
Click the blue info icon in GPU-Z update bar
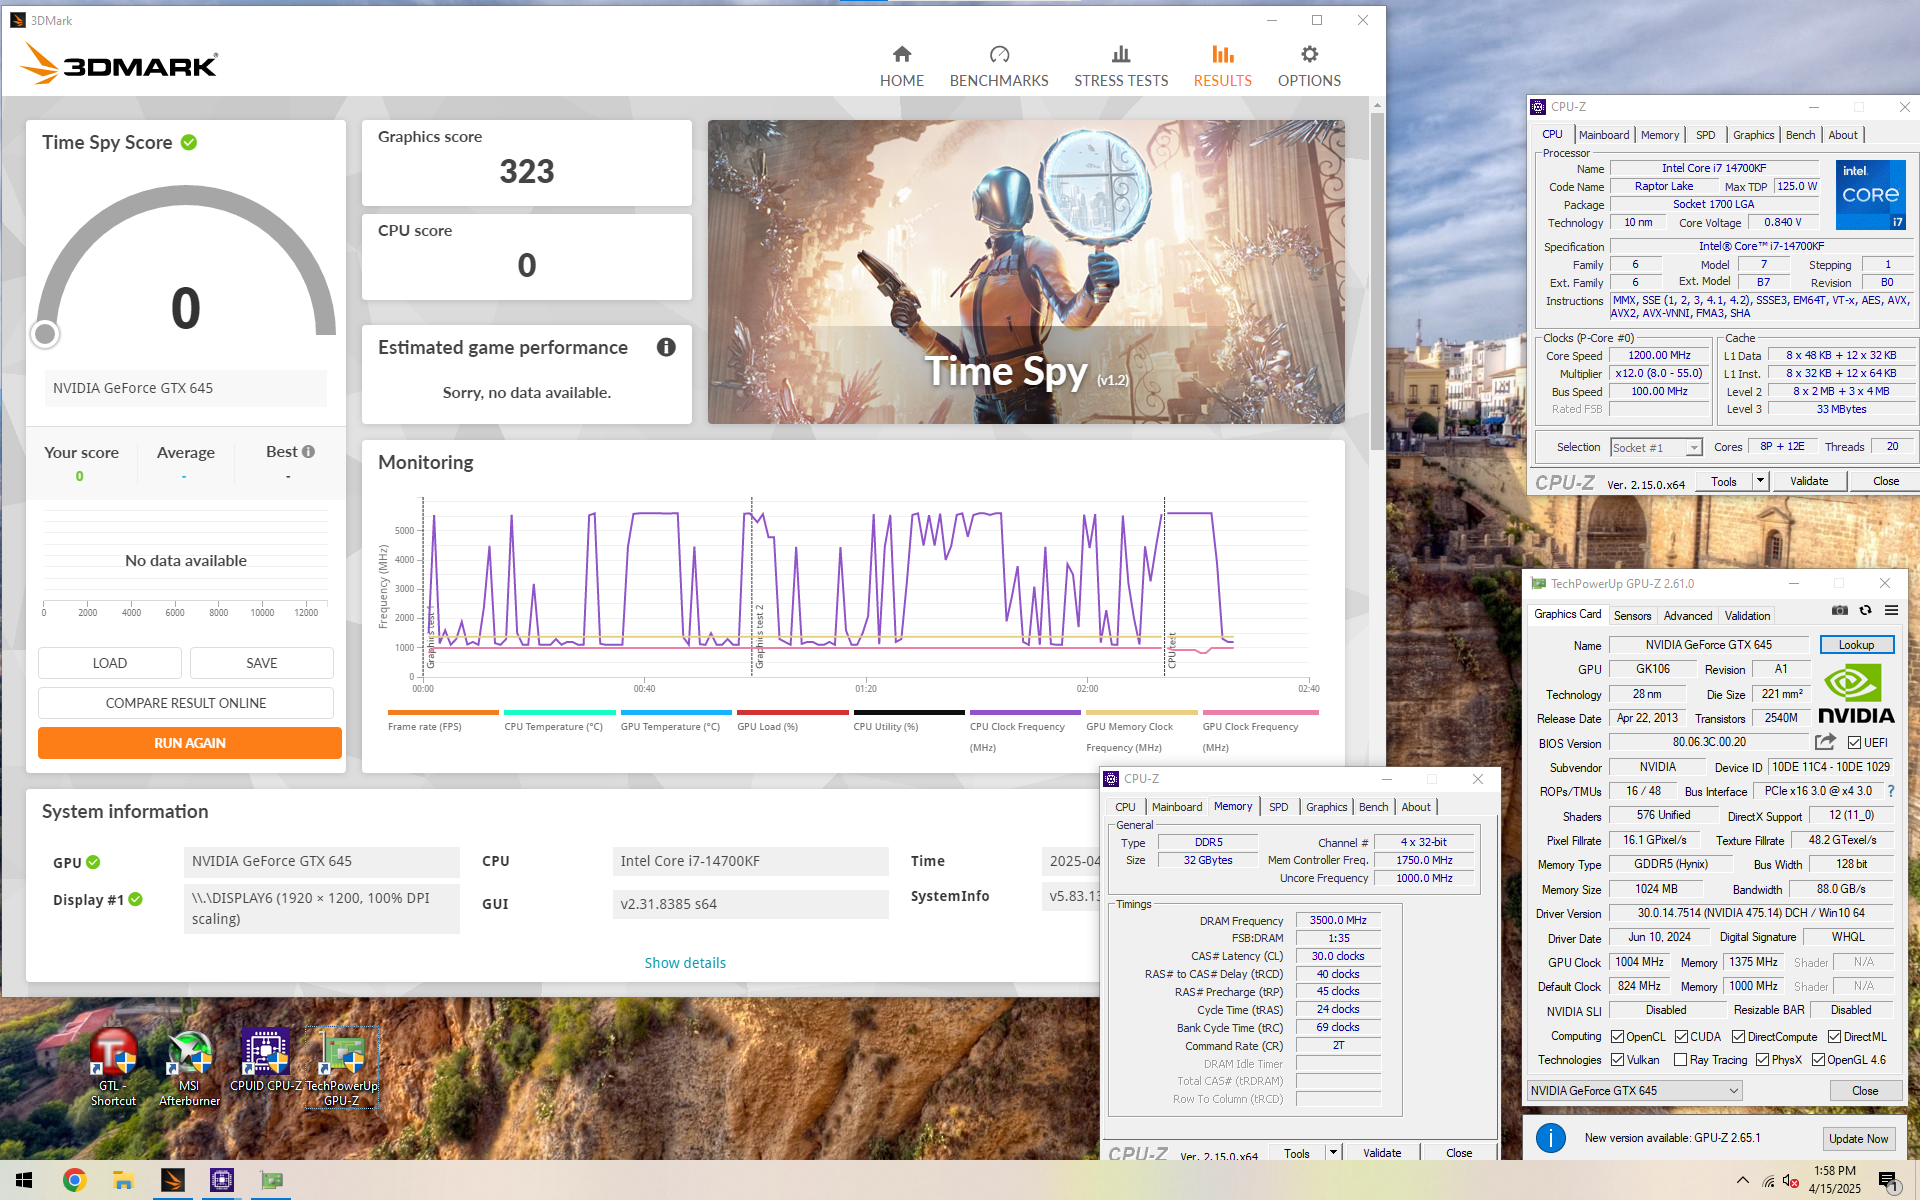(x=1551, y=1138)
